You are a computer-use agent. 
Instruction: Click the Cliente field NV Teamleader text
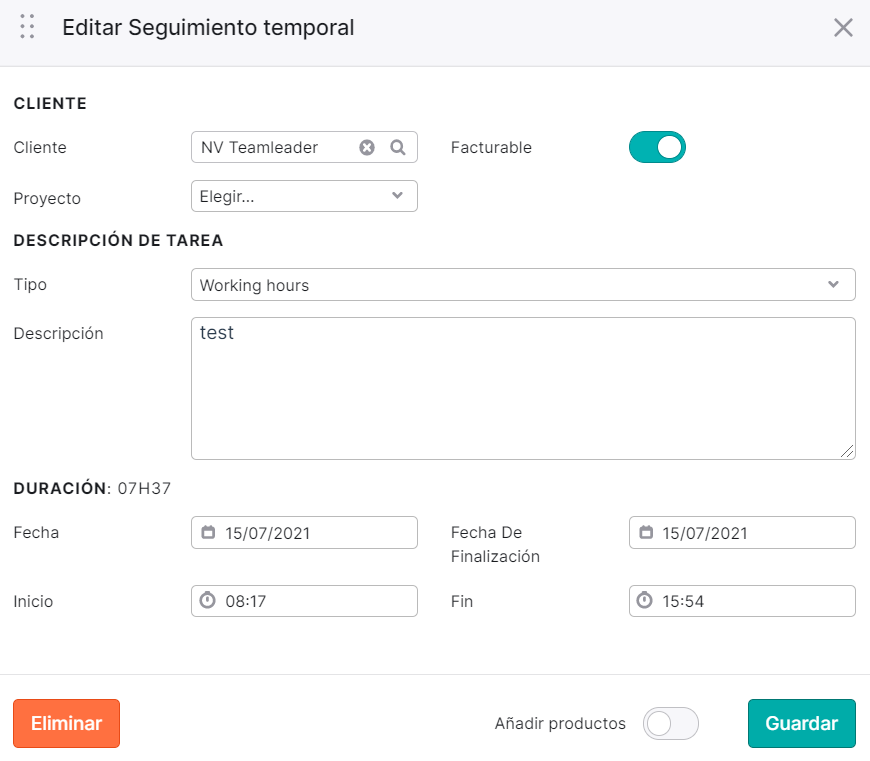(259, 147)
